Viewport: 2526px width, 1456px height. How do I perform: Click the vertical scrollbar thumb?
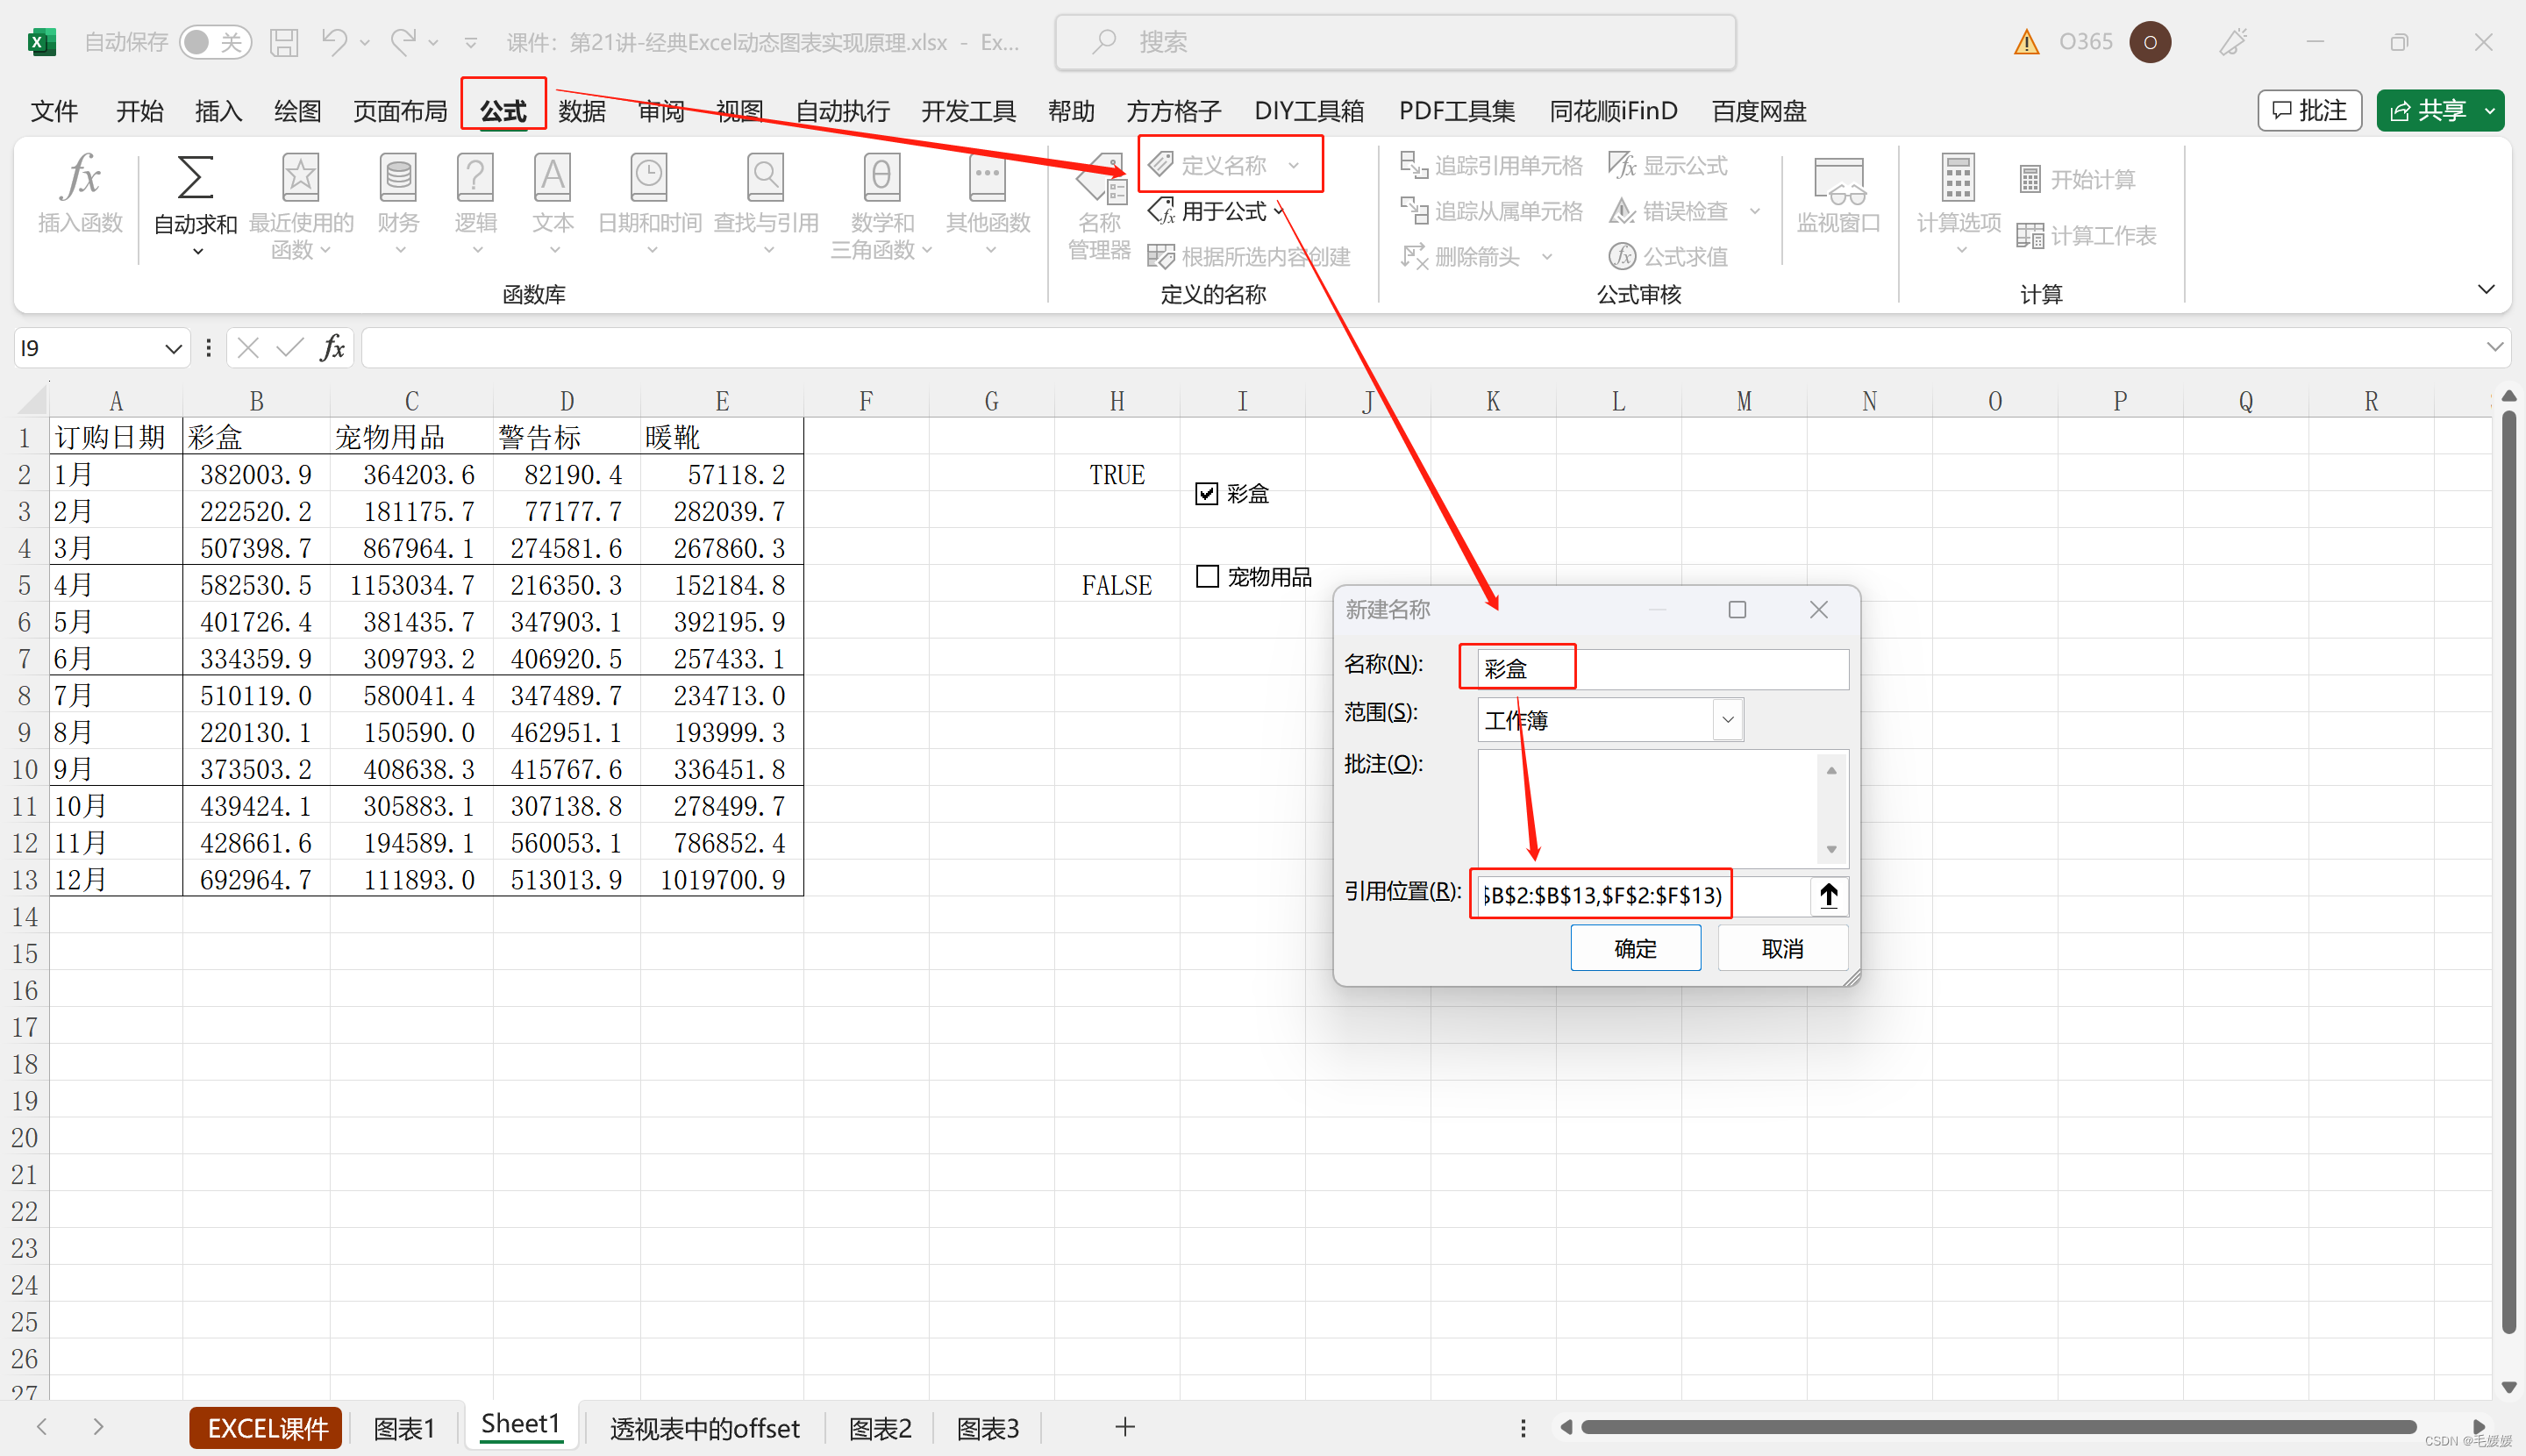click(2508, 870)
